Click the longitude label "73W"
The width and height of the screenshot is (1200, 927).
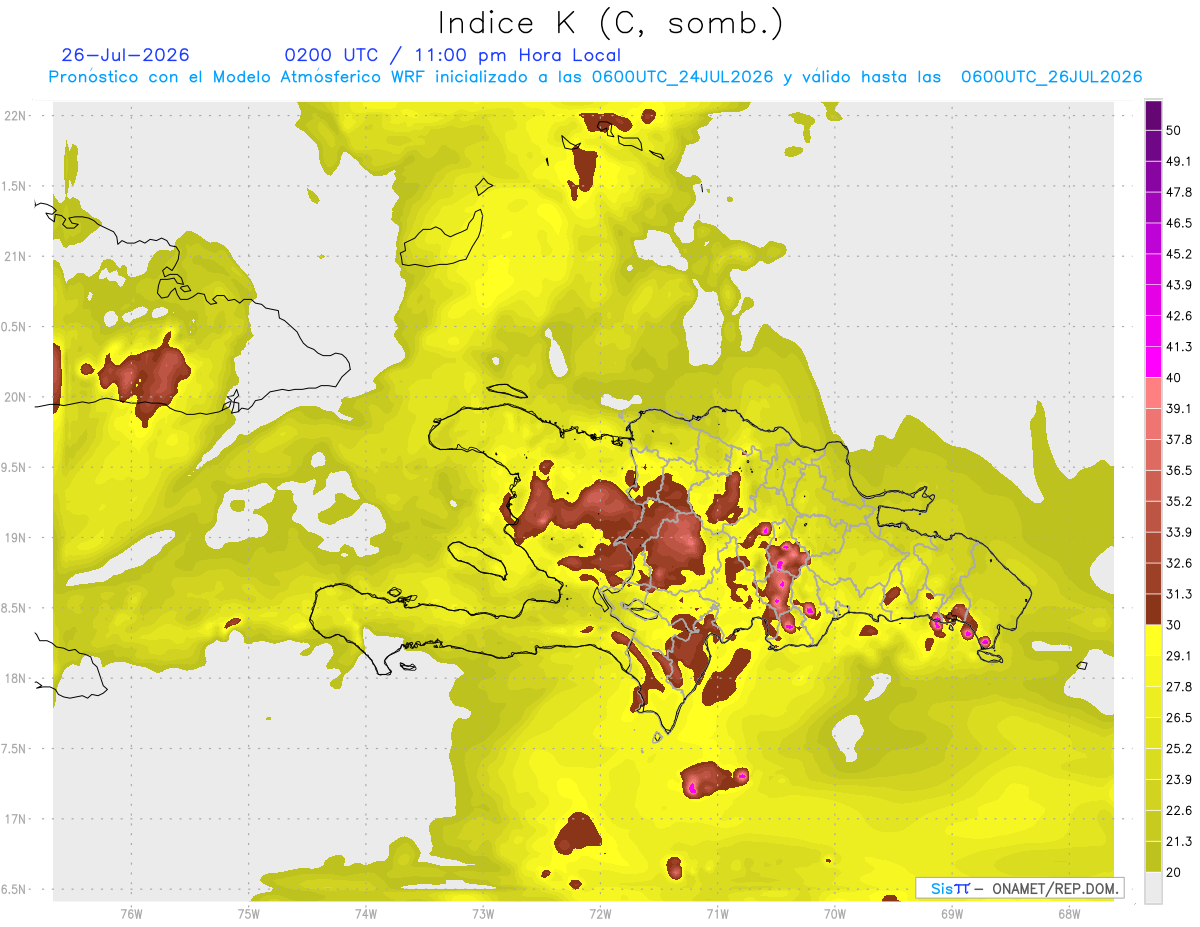483,913
